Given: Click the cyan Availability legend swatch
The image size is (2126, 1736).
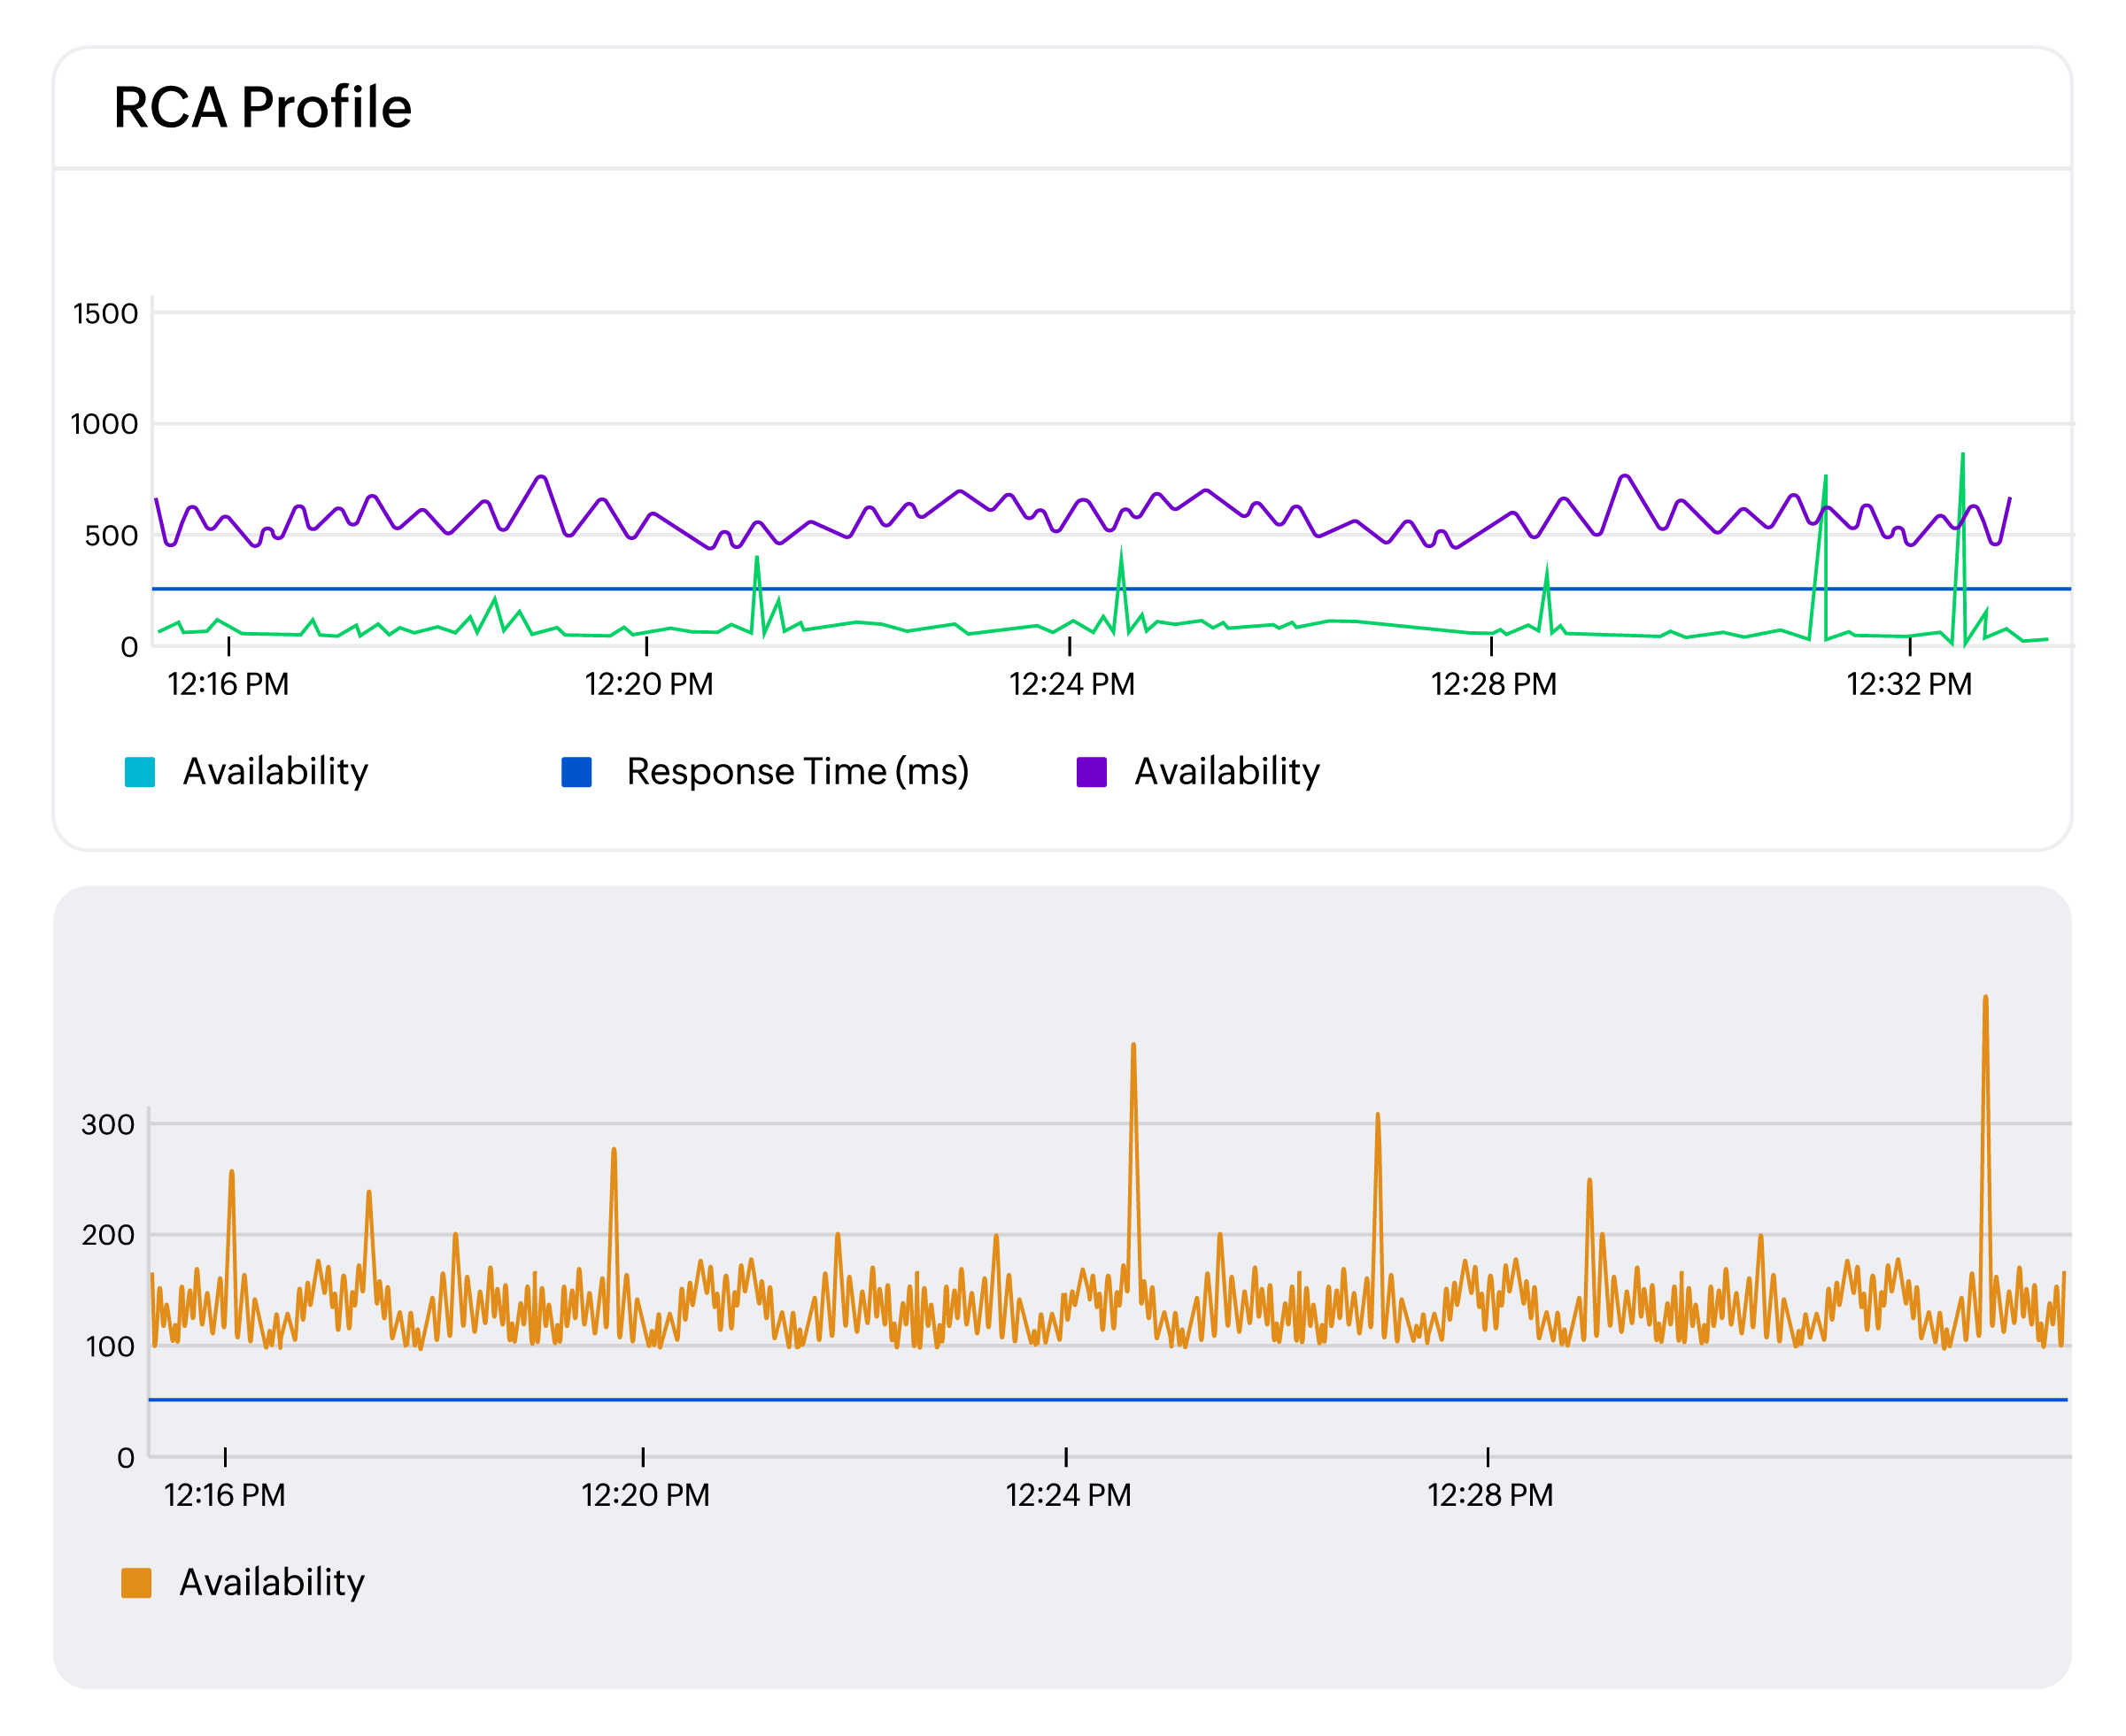Looking at the screenshot, I should point(140,770).
